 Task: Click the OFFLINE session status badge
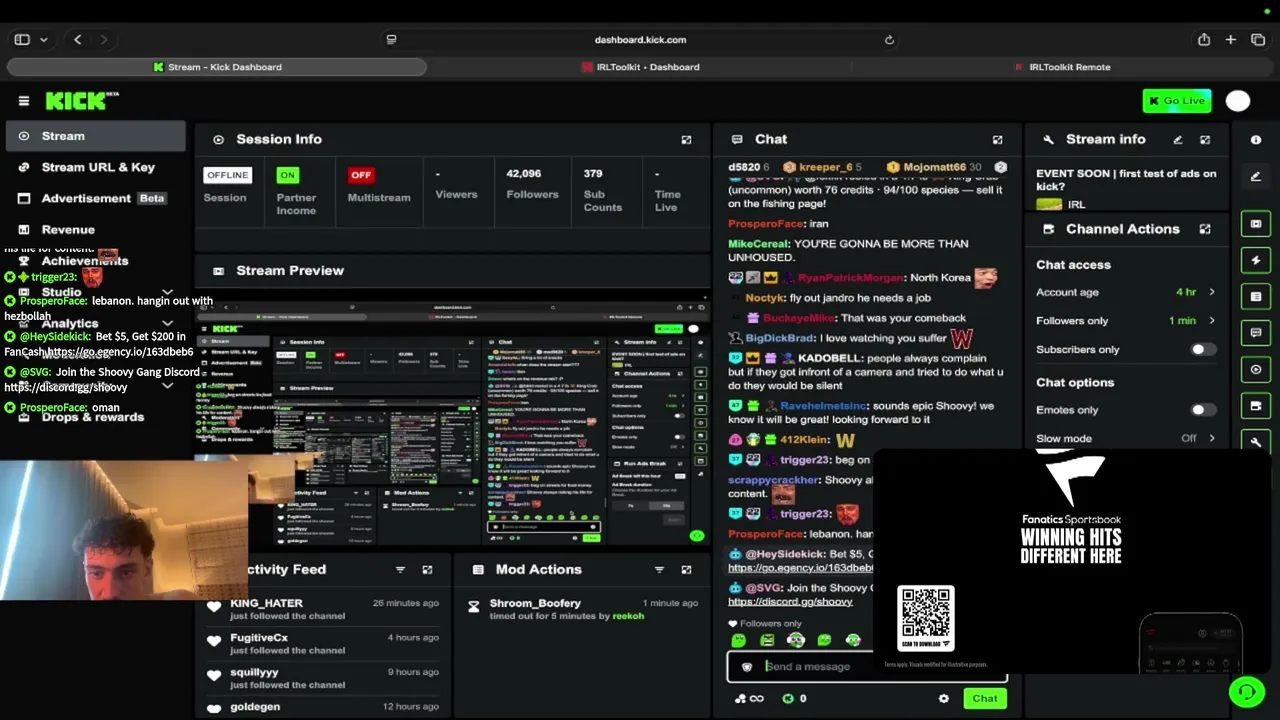[227, 175]
